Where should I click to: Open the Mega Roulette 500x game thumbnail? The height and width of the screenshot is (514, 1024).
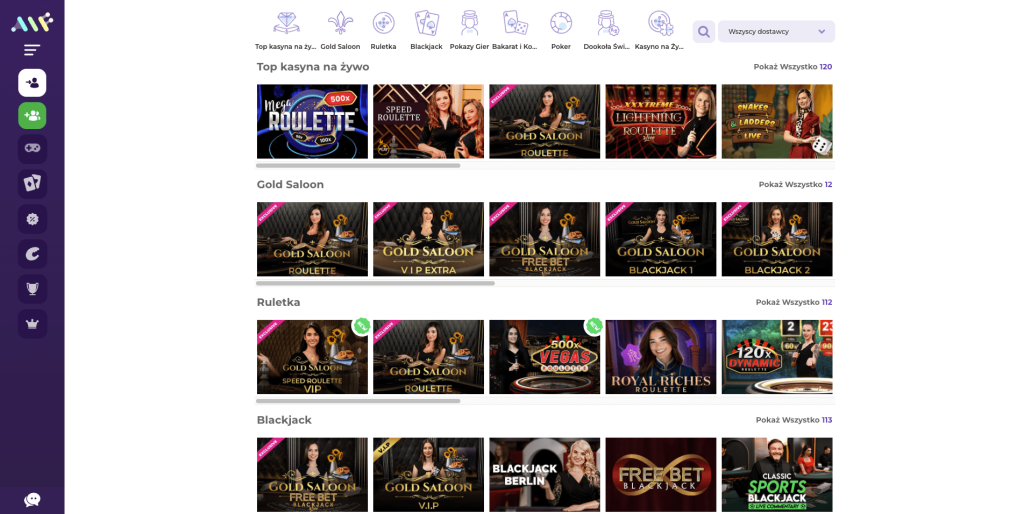(312, 121)
